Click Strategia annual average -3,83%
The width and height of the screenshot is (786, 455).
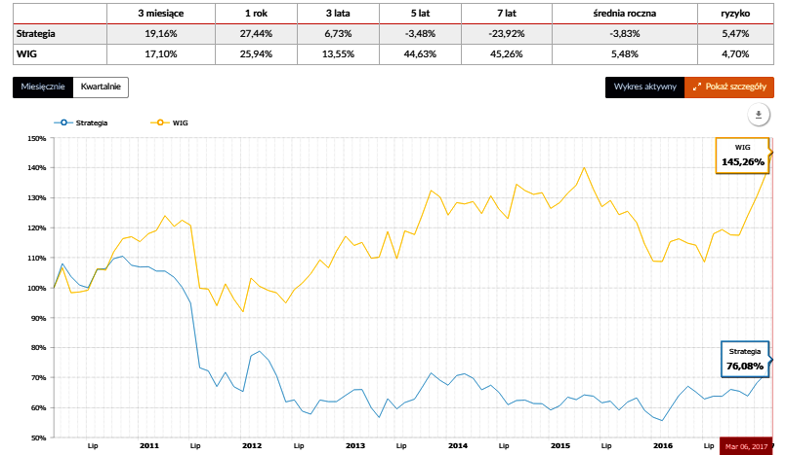click(625, 34)
